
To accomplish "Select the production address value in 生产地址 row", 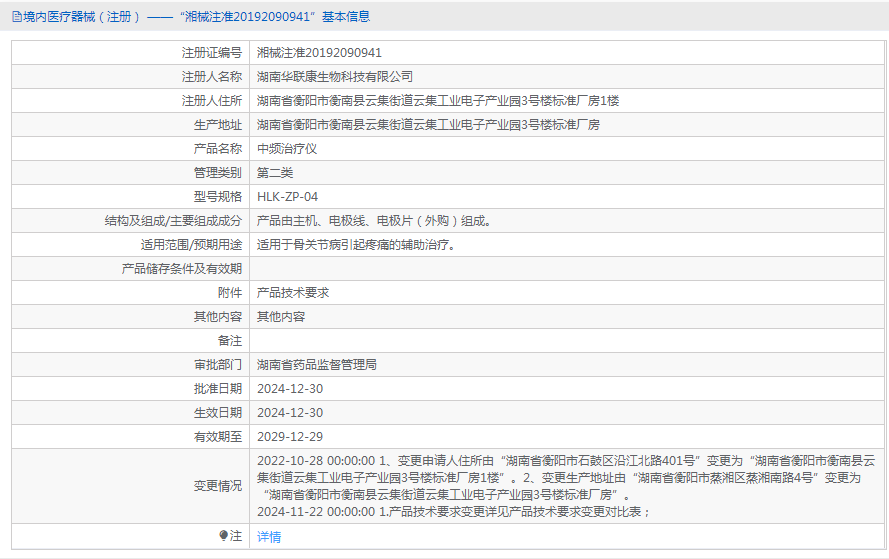I will pyautogui.click(x=428, y=125).
